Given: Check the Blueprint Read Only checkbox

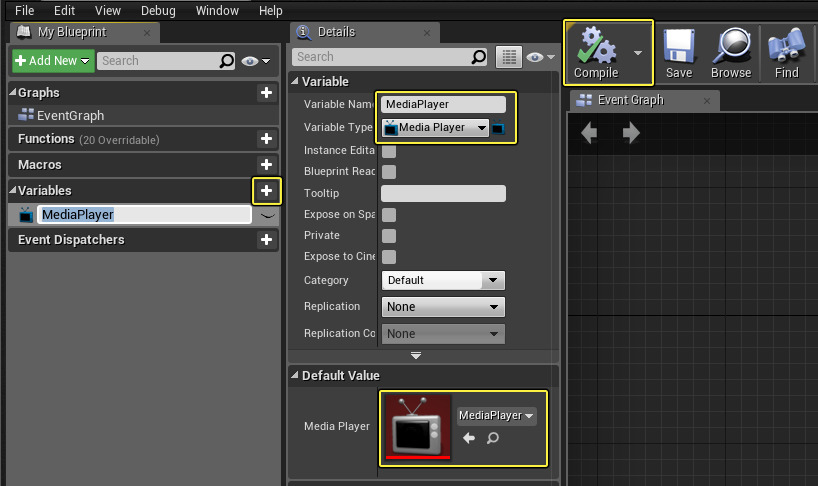Looking at the screenshot, I should click(389, 172).
